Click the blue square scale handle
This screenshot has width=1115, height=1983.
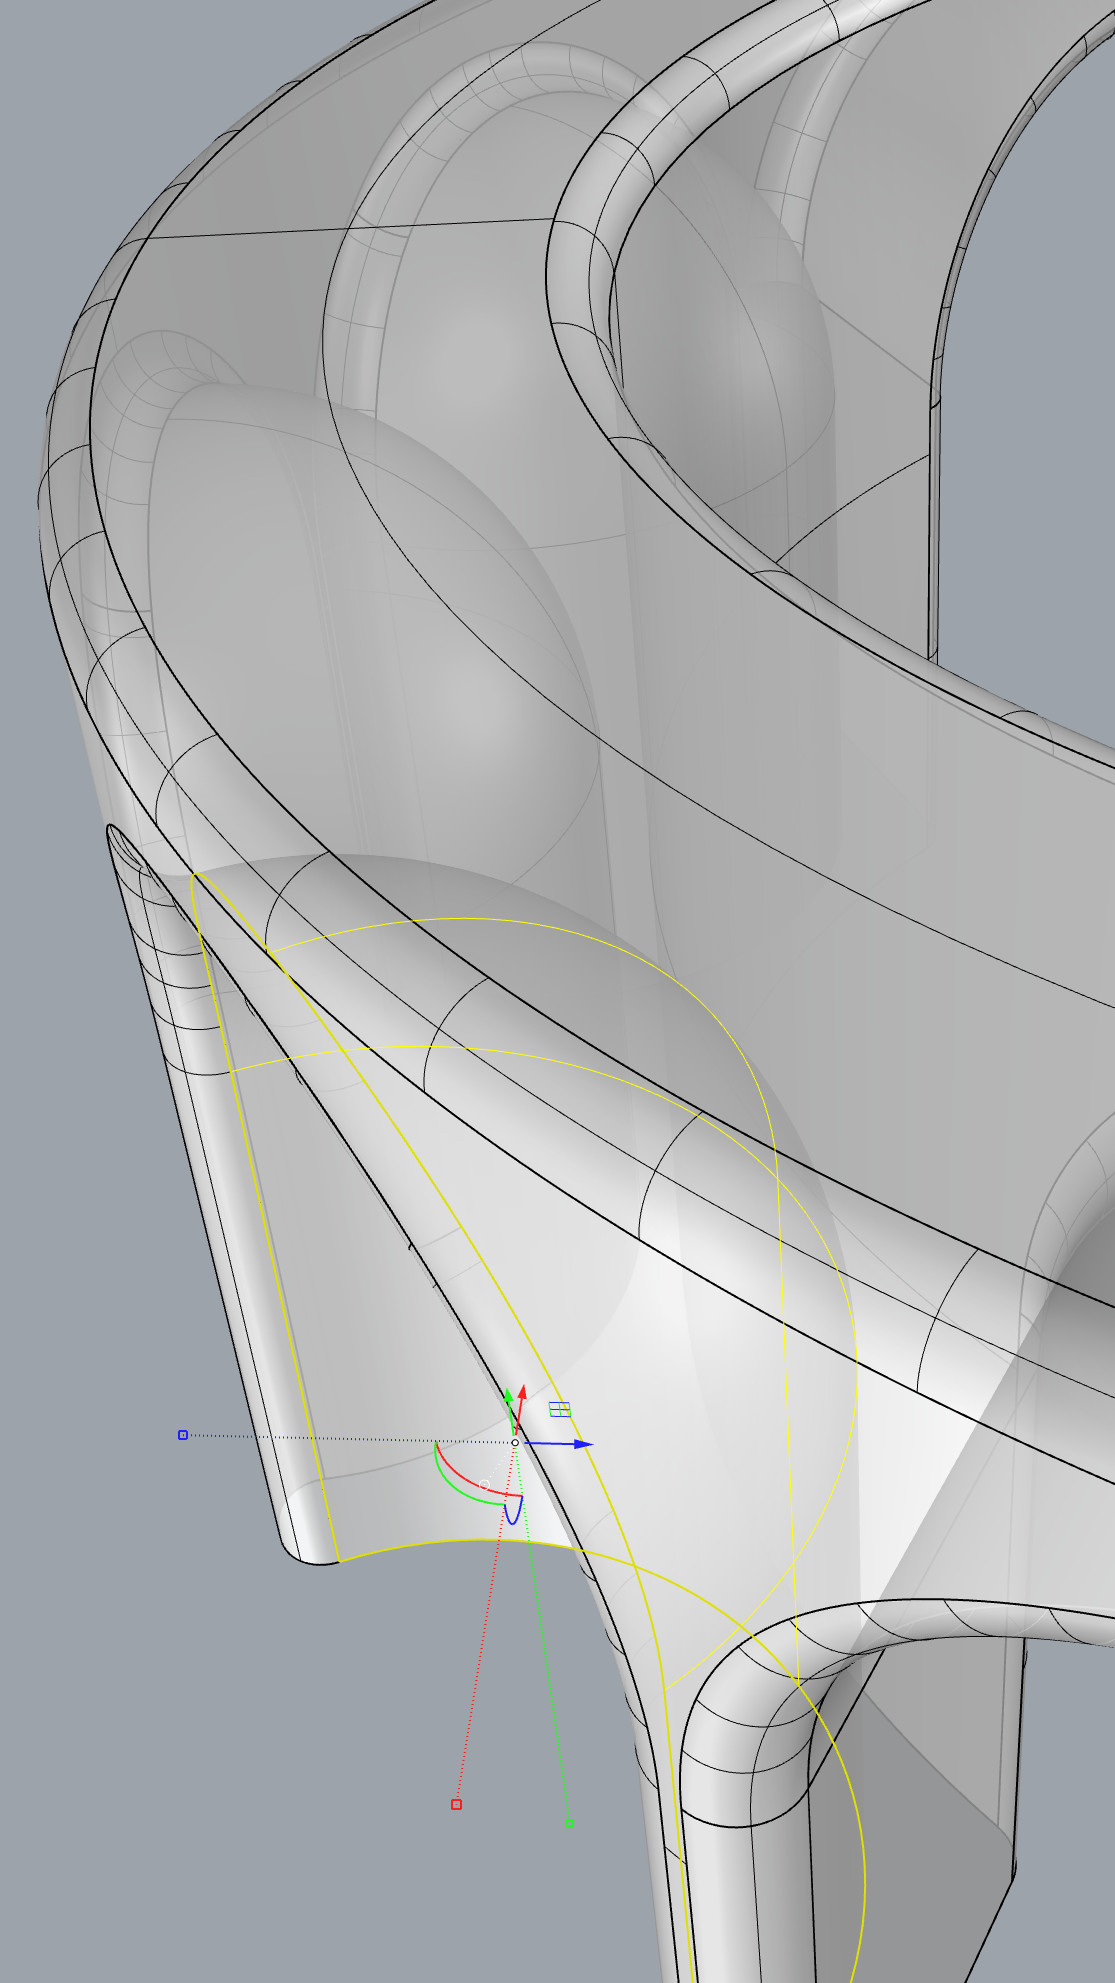click(183, 1435)
